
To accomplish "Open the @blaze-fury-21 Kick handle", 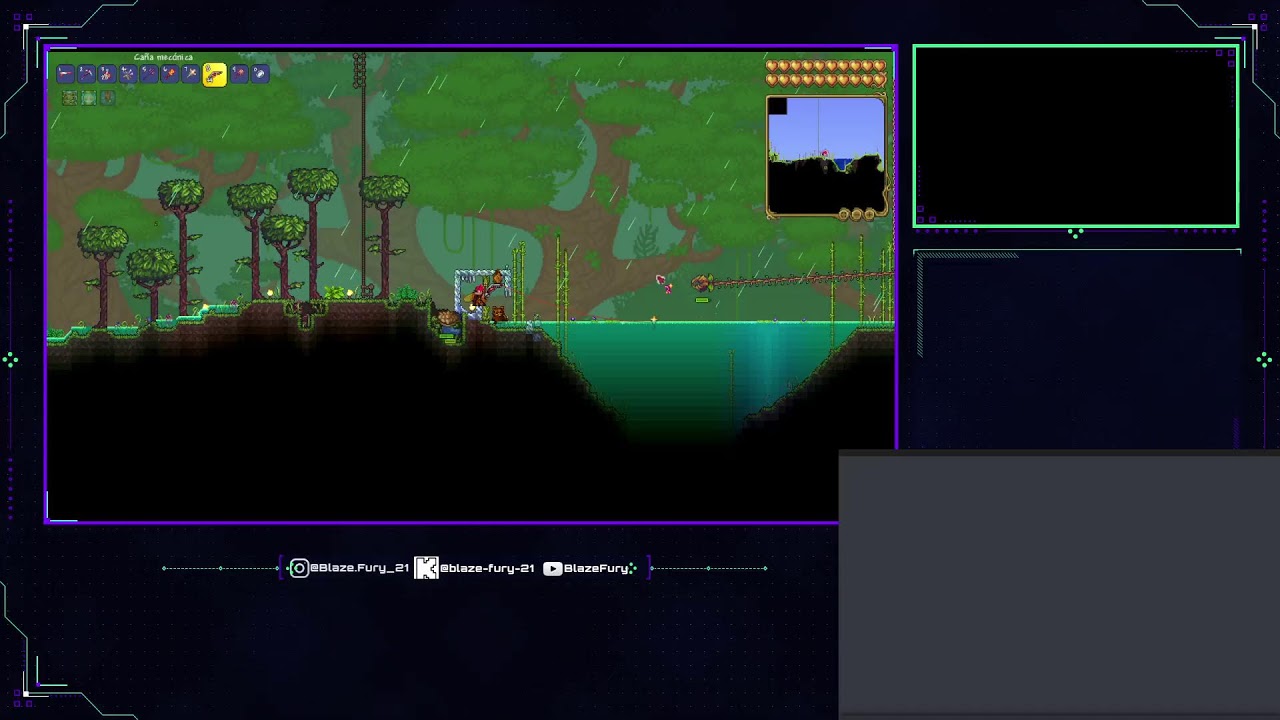I will click(x=487, y=568).
